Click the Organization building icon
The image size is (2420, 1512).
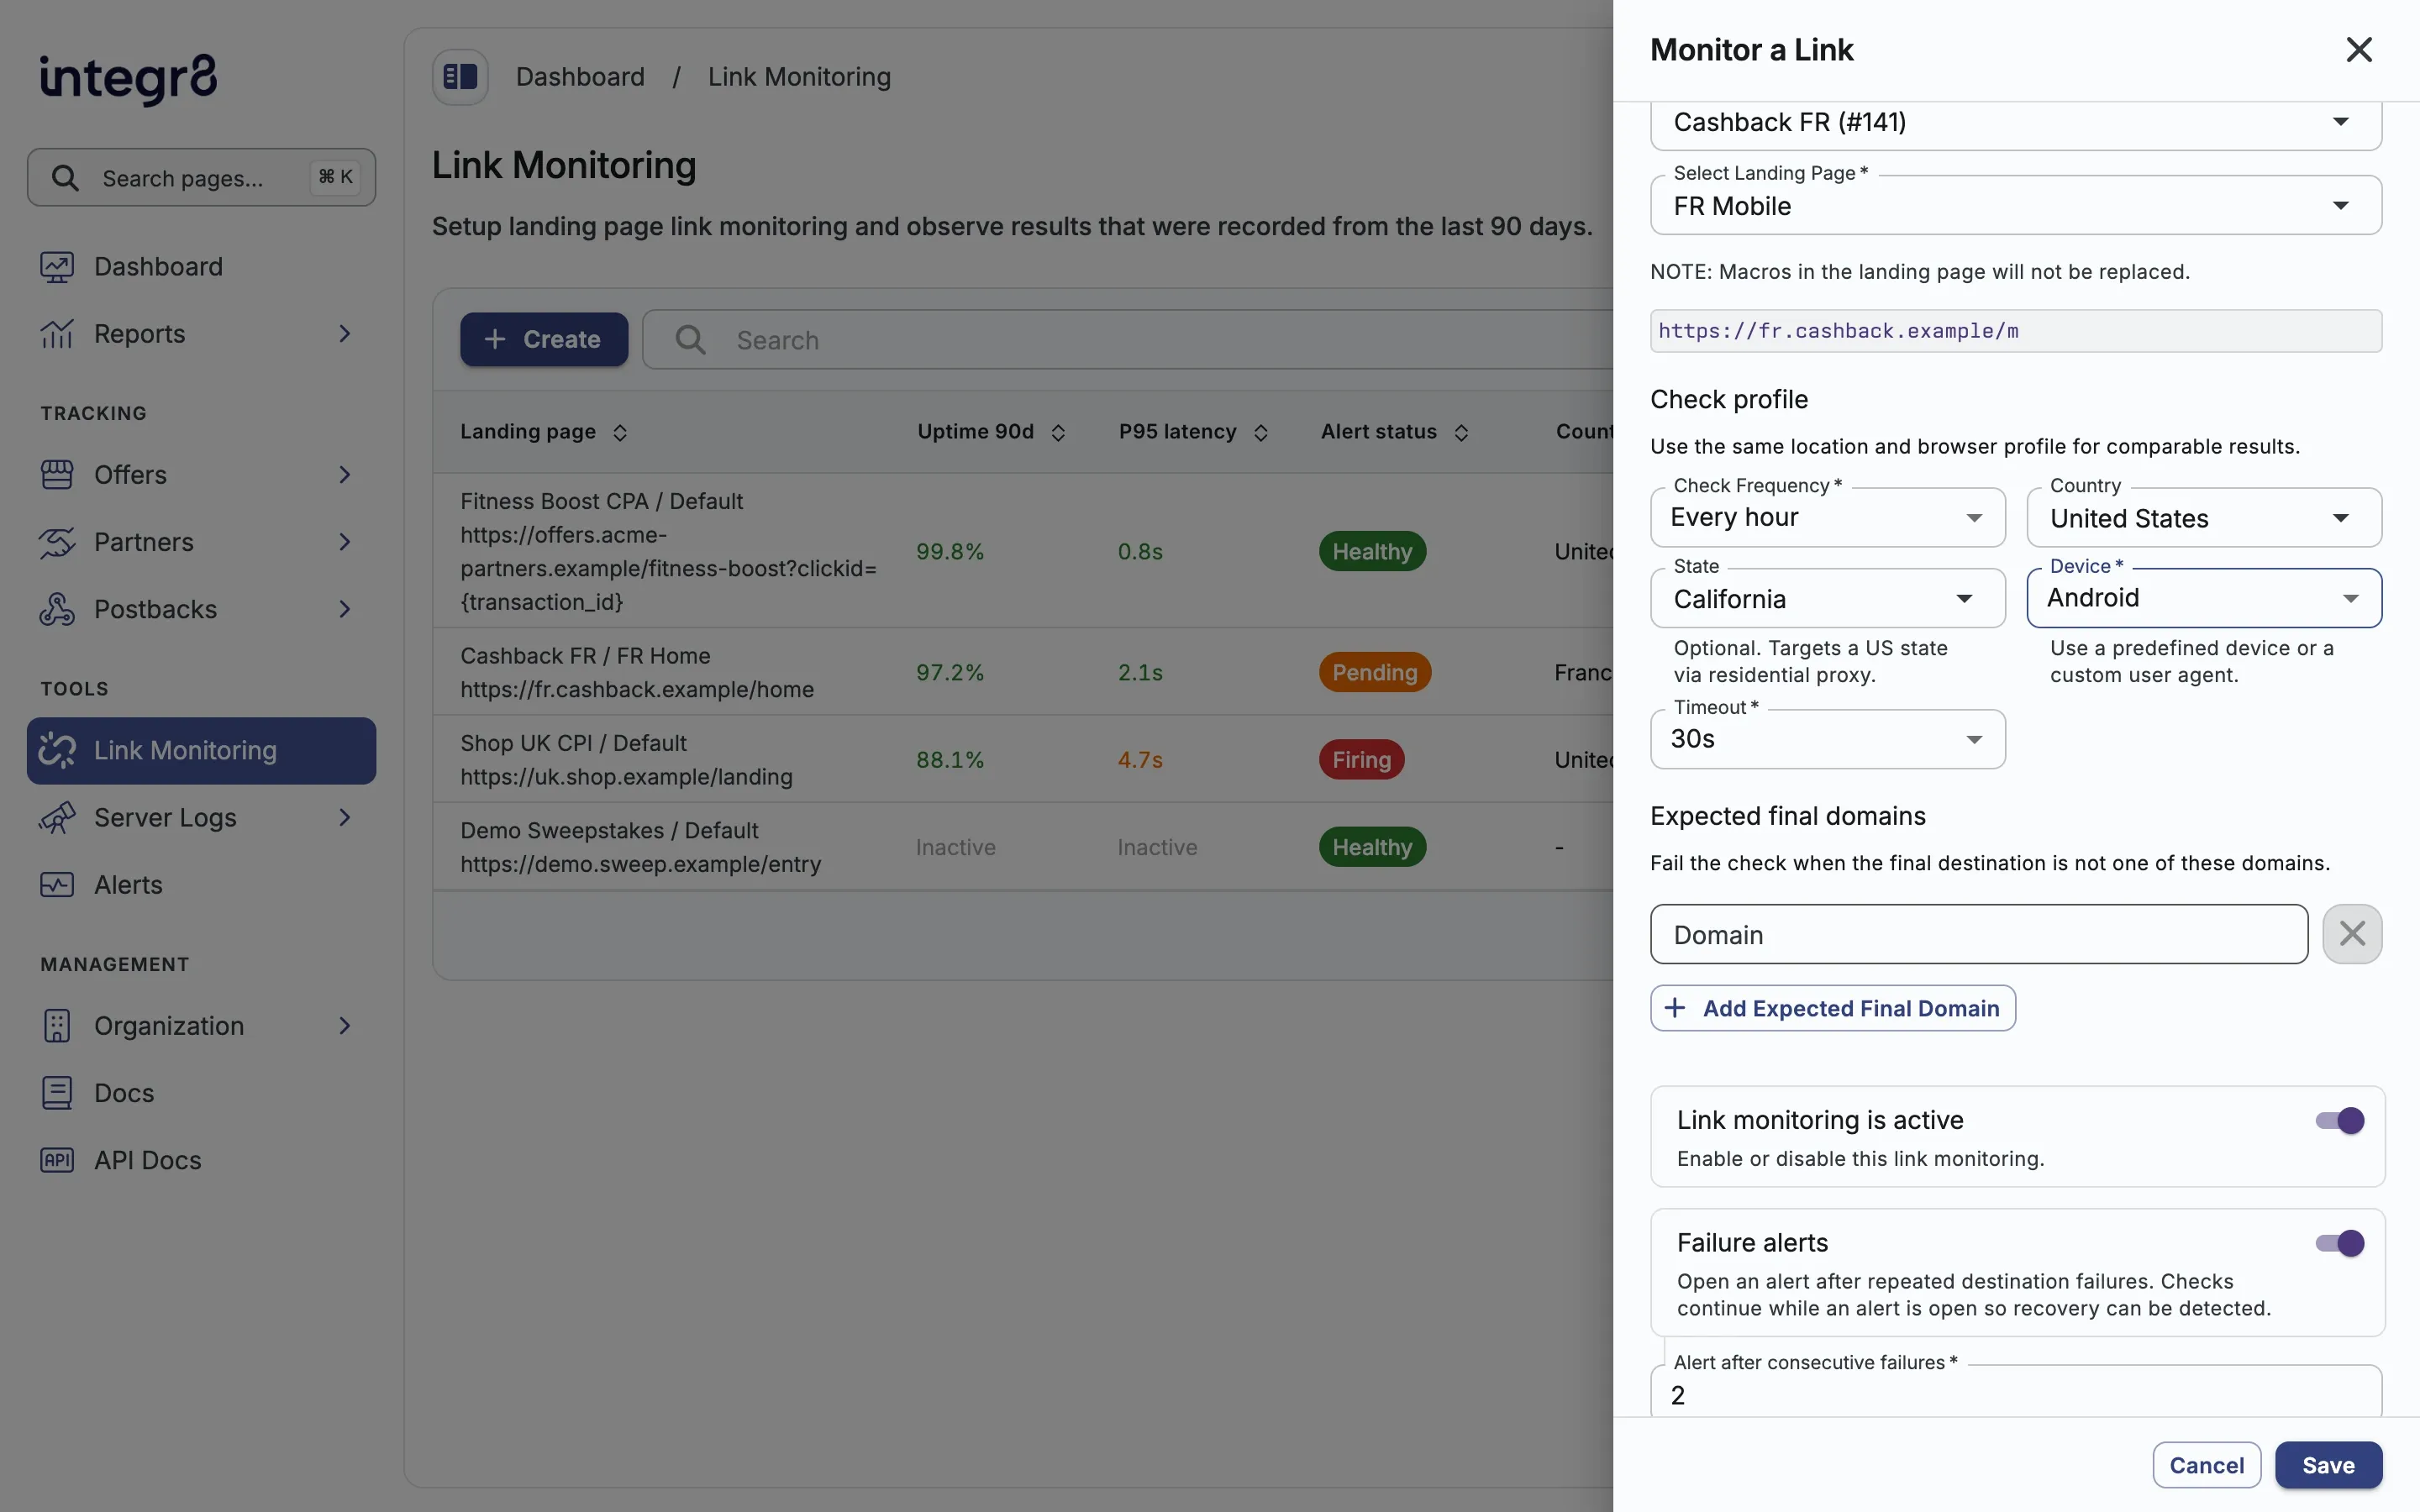(57, 1026)
